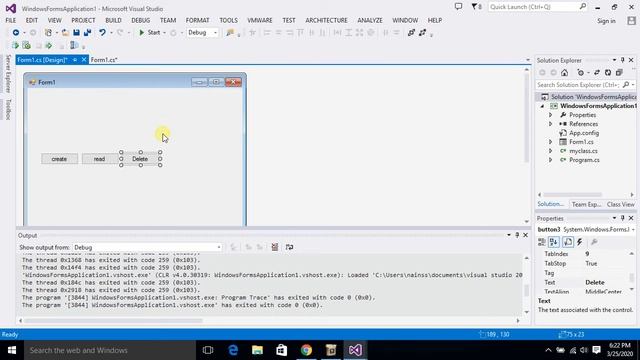Open Microsoft Edge from the taskbar

233,350
